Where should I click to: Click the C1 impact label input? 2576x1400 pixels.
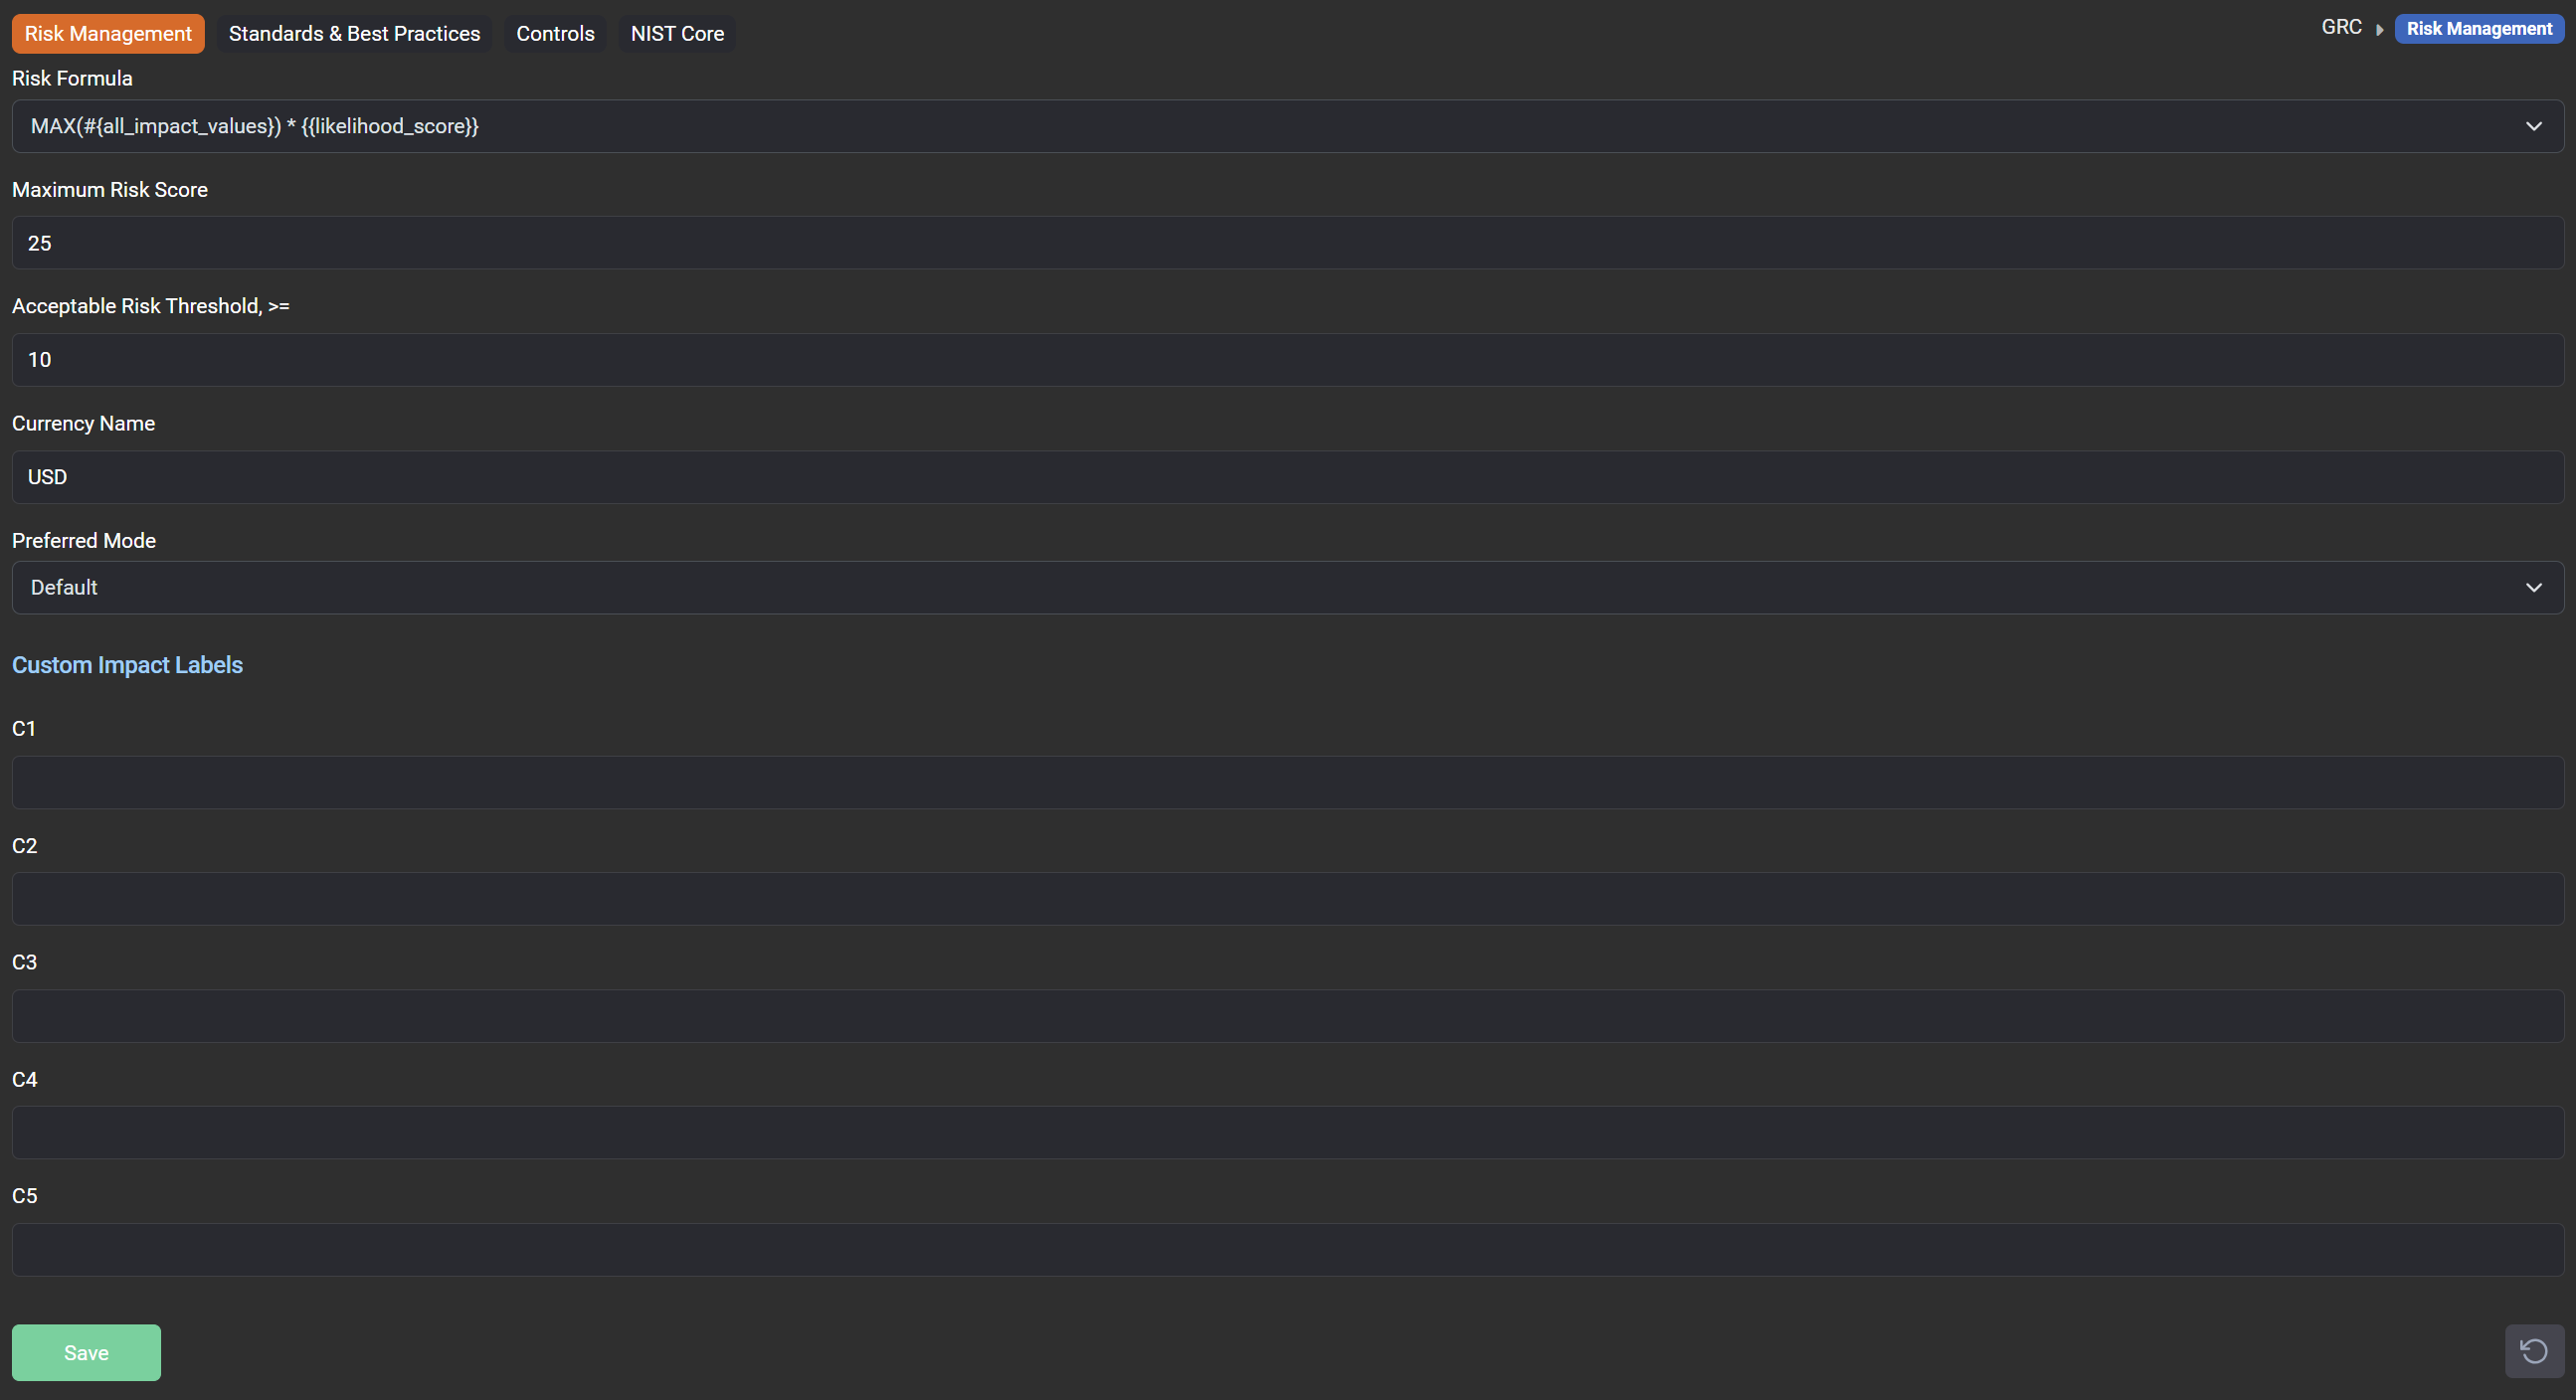pos(1287,782)
